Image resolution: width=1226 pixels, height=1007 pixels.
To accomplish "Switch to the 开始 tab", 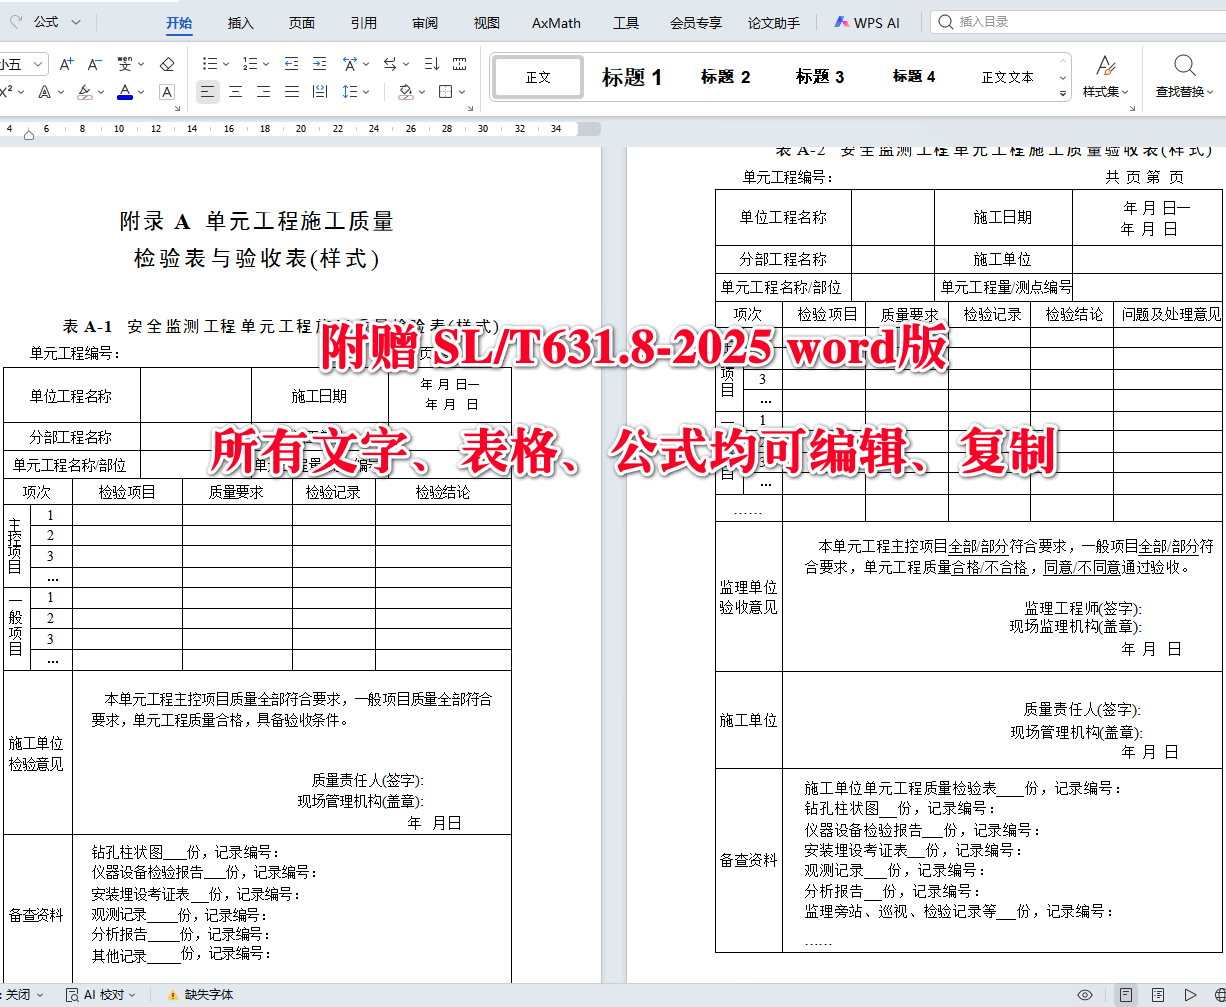I will 179,22.
